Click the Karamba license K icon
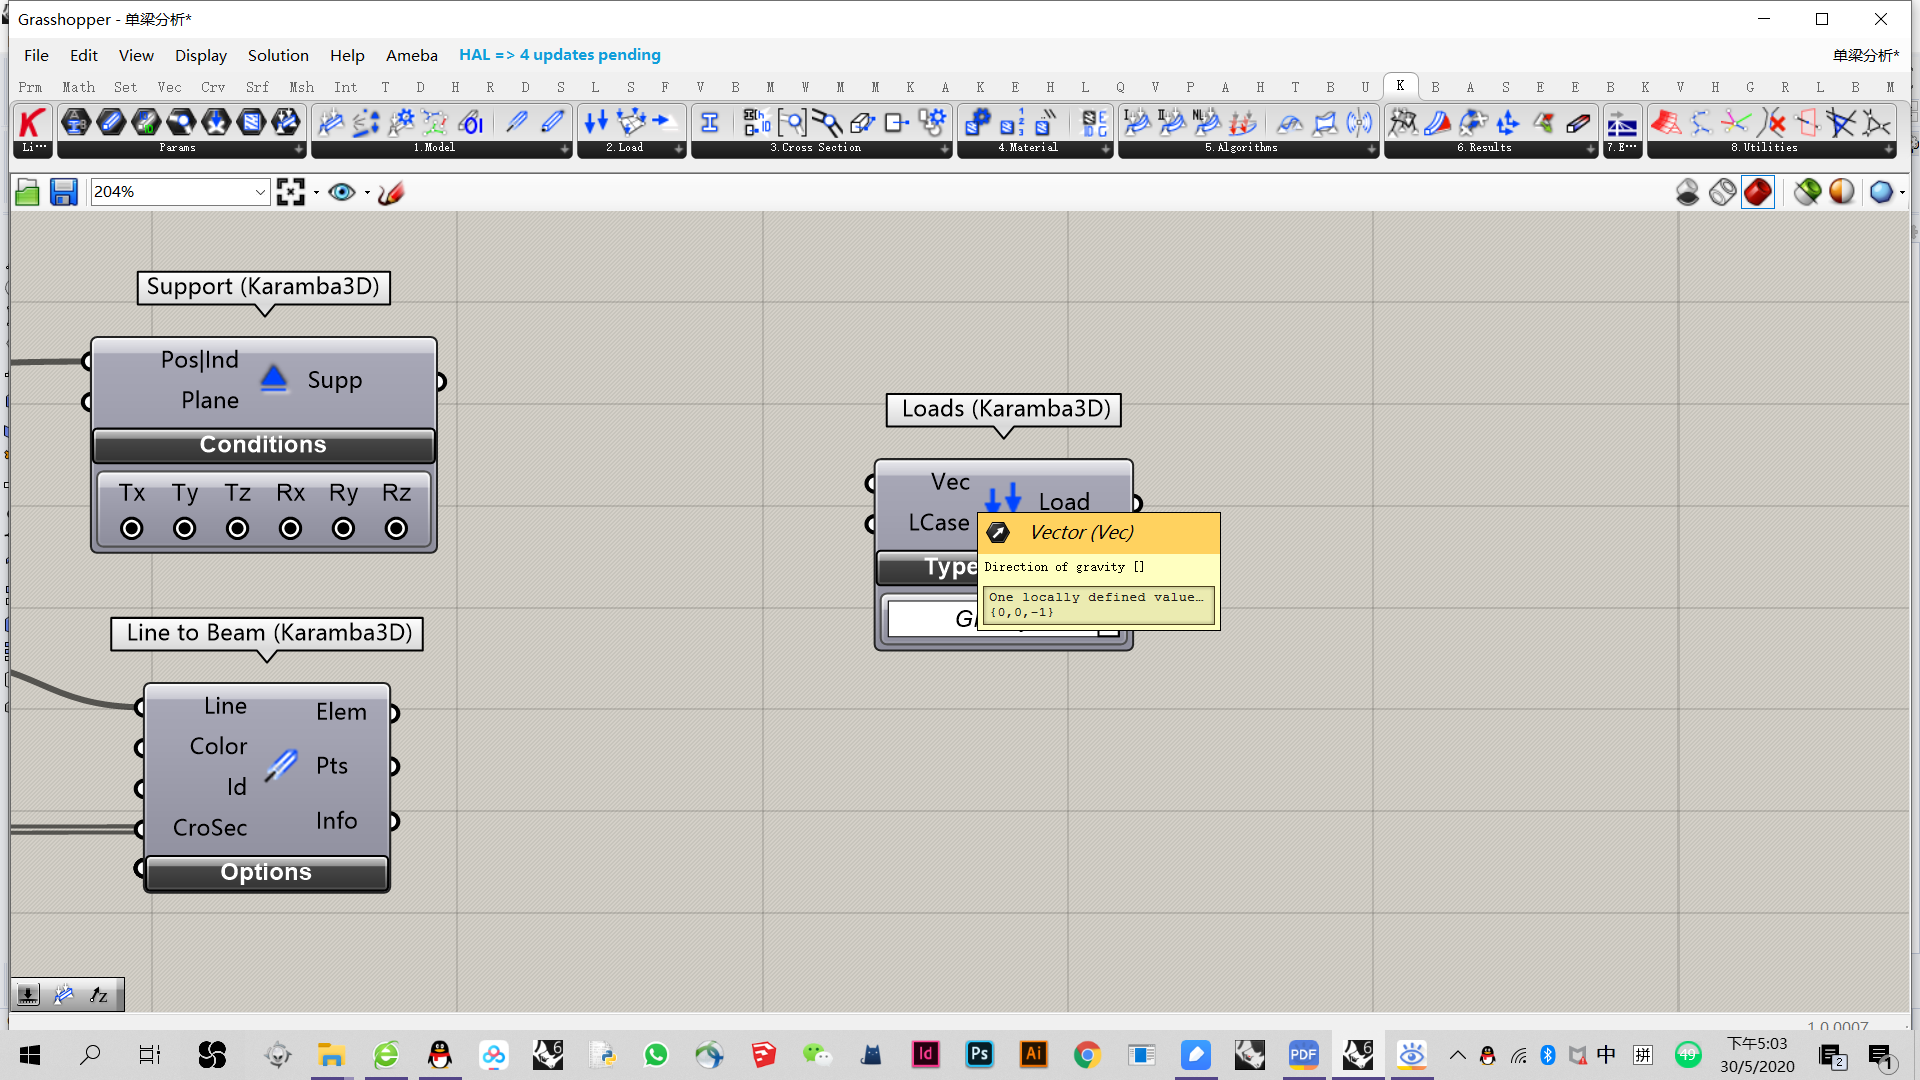The width and height of the screenshot is (1920, 1080). [x=32, y=123]
